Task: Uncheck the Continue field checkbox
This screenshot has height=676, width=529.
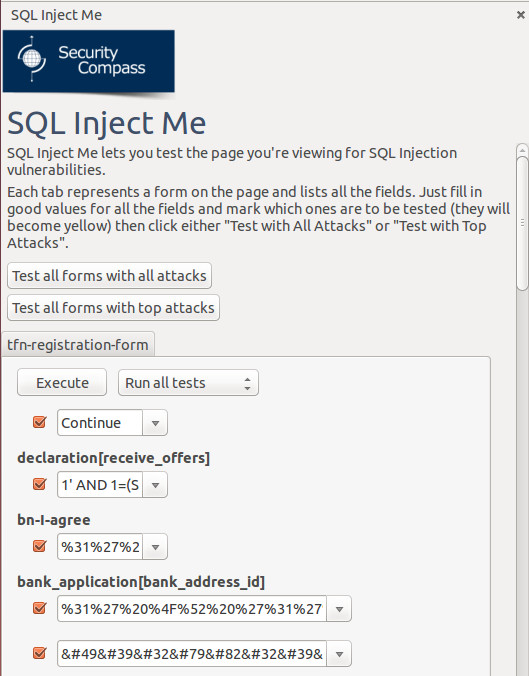Action: coord(40,422)
